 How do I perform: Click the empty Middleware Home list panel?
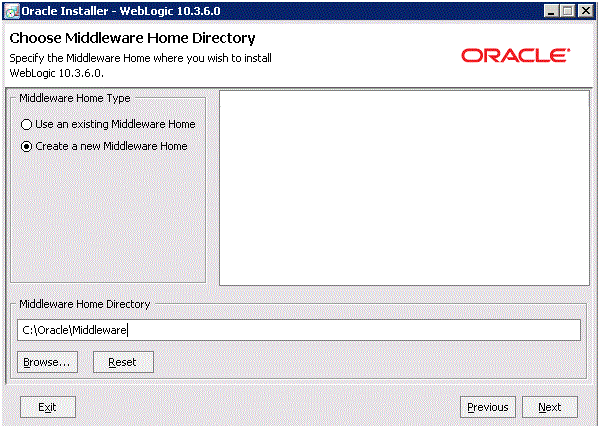click(404, 188)
